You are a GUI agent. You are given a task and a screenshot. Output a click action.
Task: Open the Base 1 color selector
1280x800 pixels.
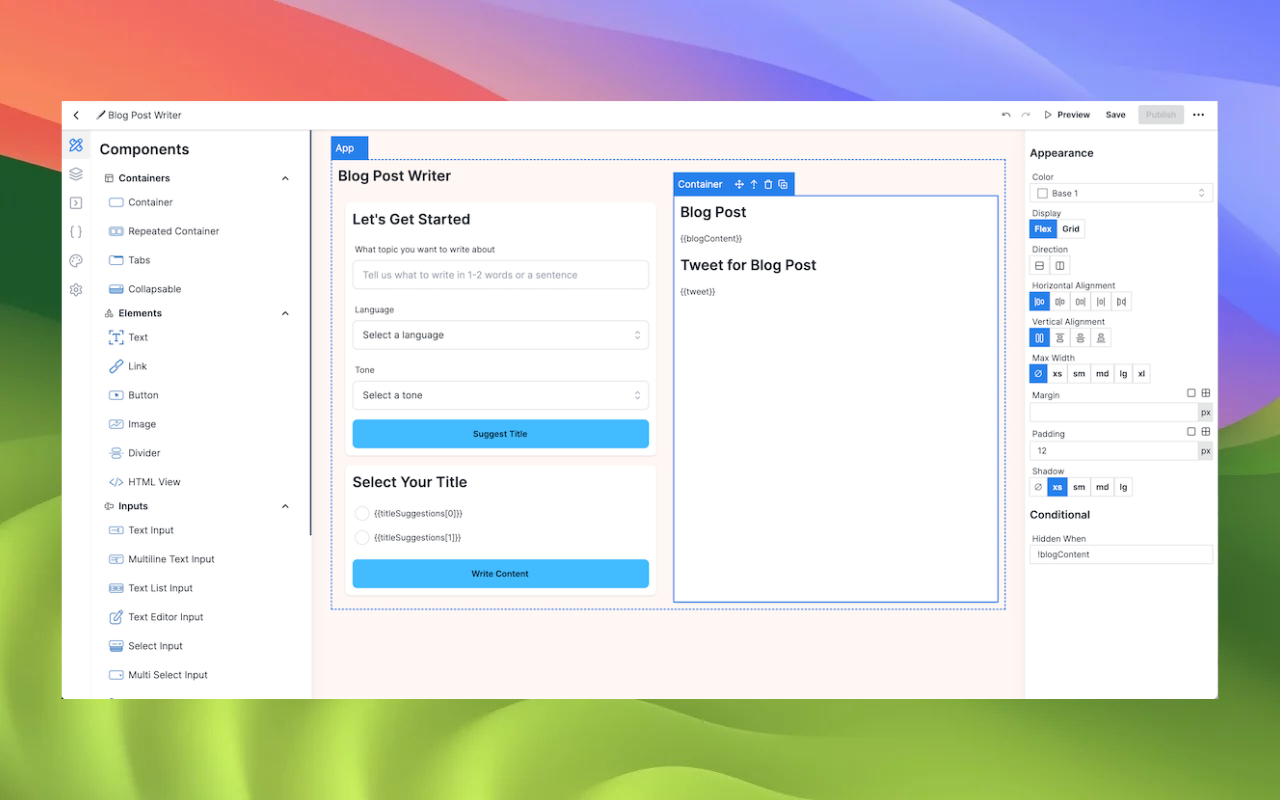pos(1120,192)
